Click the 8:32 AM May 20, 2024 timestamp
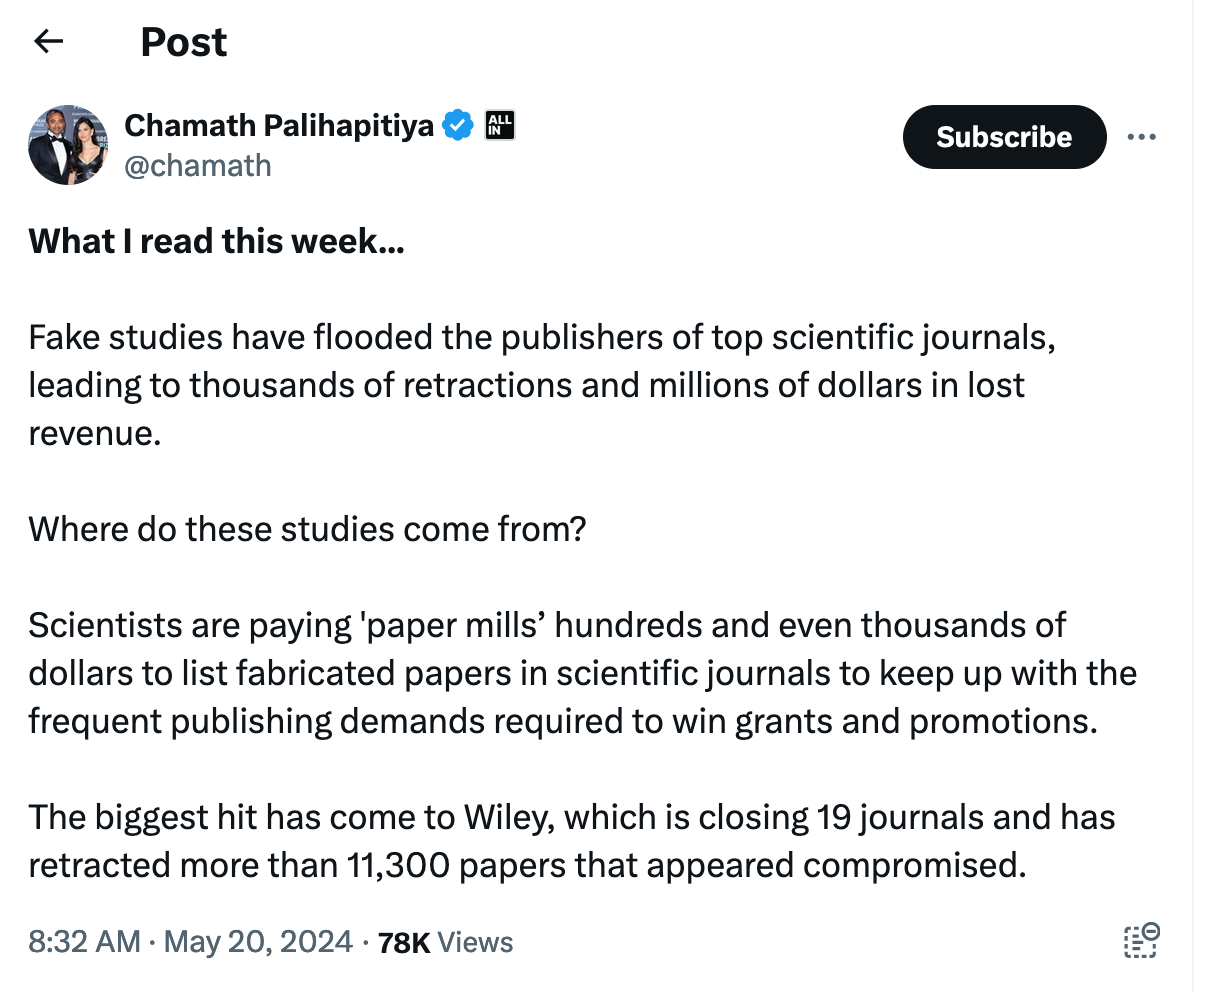1208x992 pixels. coord(190,942)
